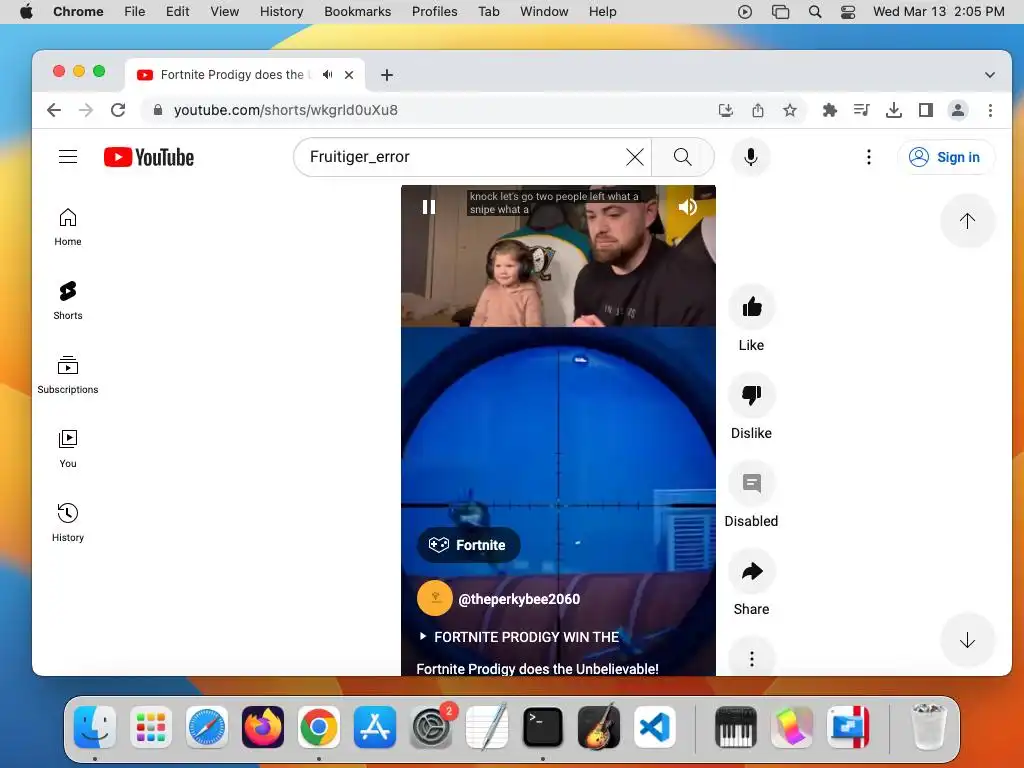Dislike the Fortnite Short
The image size is (1024, 768).
coord(752,394)
